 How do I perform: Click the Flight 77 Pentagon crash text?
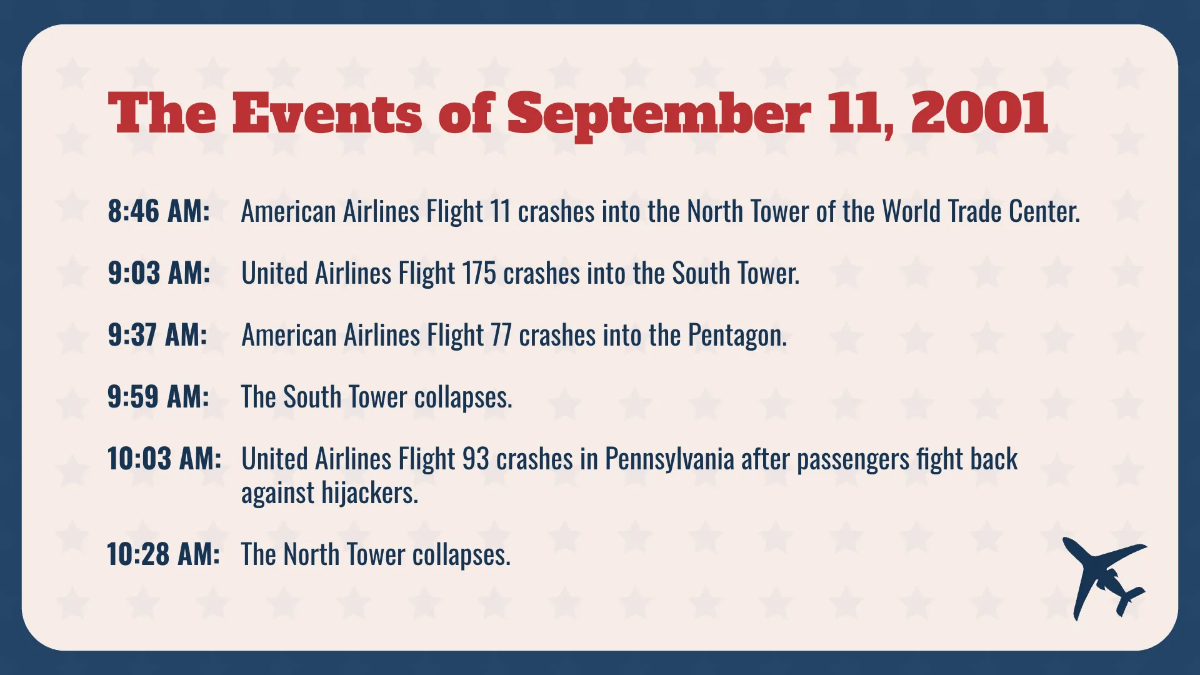tap(514, 336)
